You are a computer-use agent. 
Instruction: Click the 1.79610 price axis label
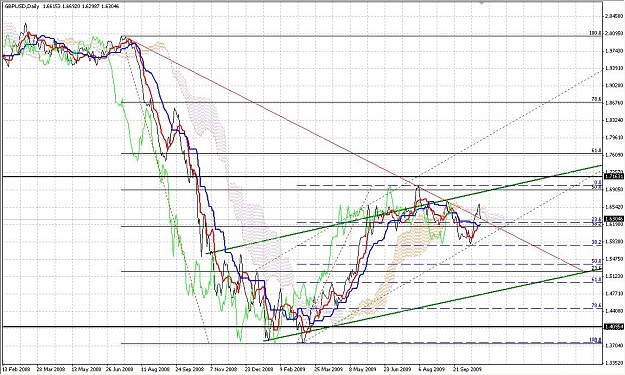point(614,137)
